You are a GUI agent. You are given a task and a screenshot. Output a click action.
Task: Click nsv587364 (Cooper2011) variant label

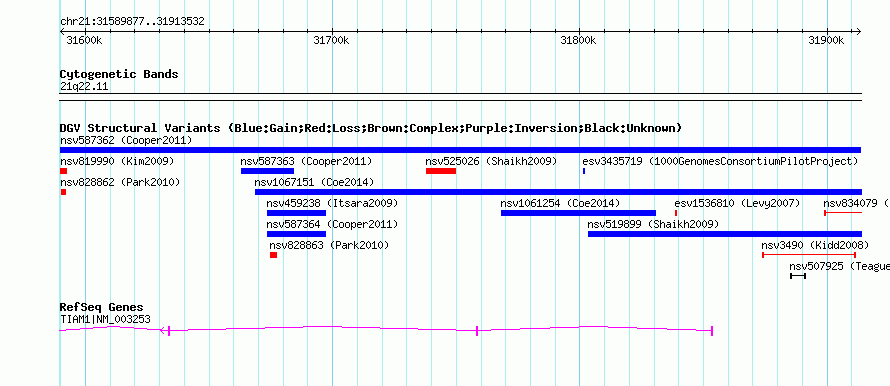pyautogui.click(x=333, y=224)
